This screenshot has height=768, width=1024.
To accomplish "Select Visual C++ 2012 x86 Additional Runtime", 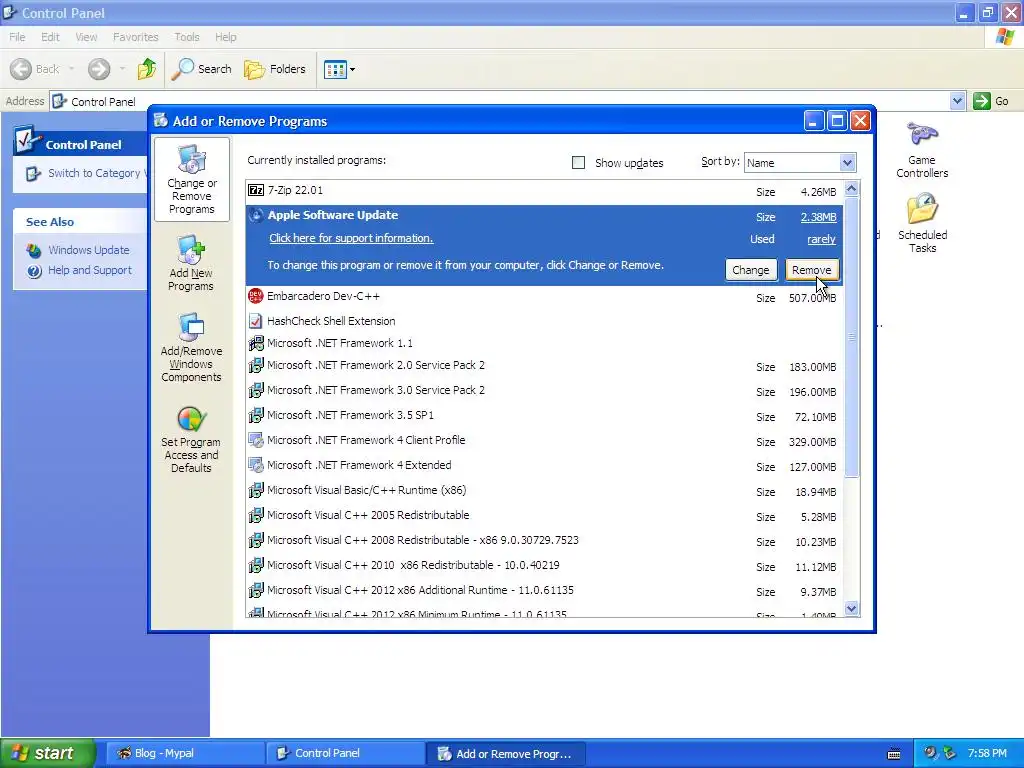I will [x=545, y=590].
